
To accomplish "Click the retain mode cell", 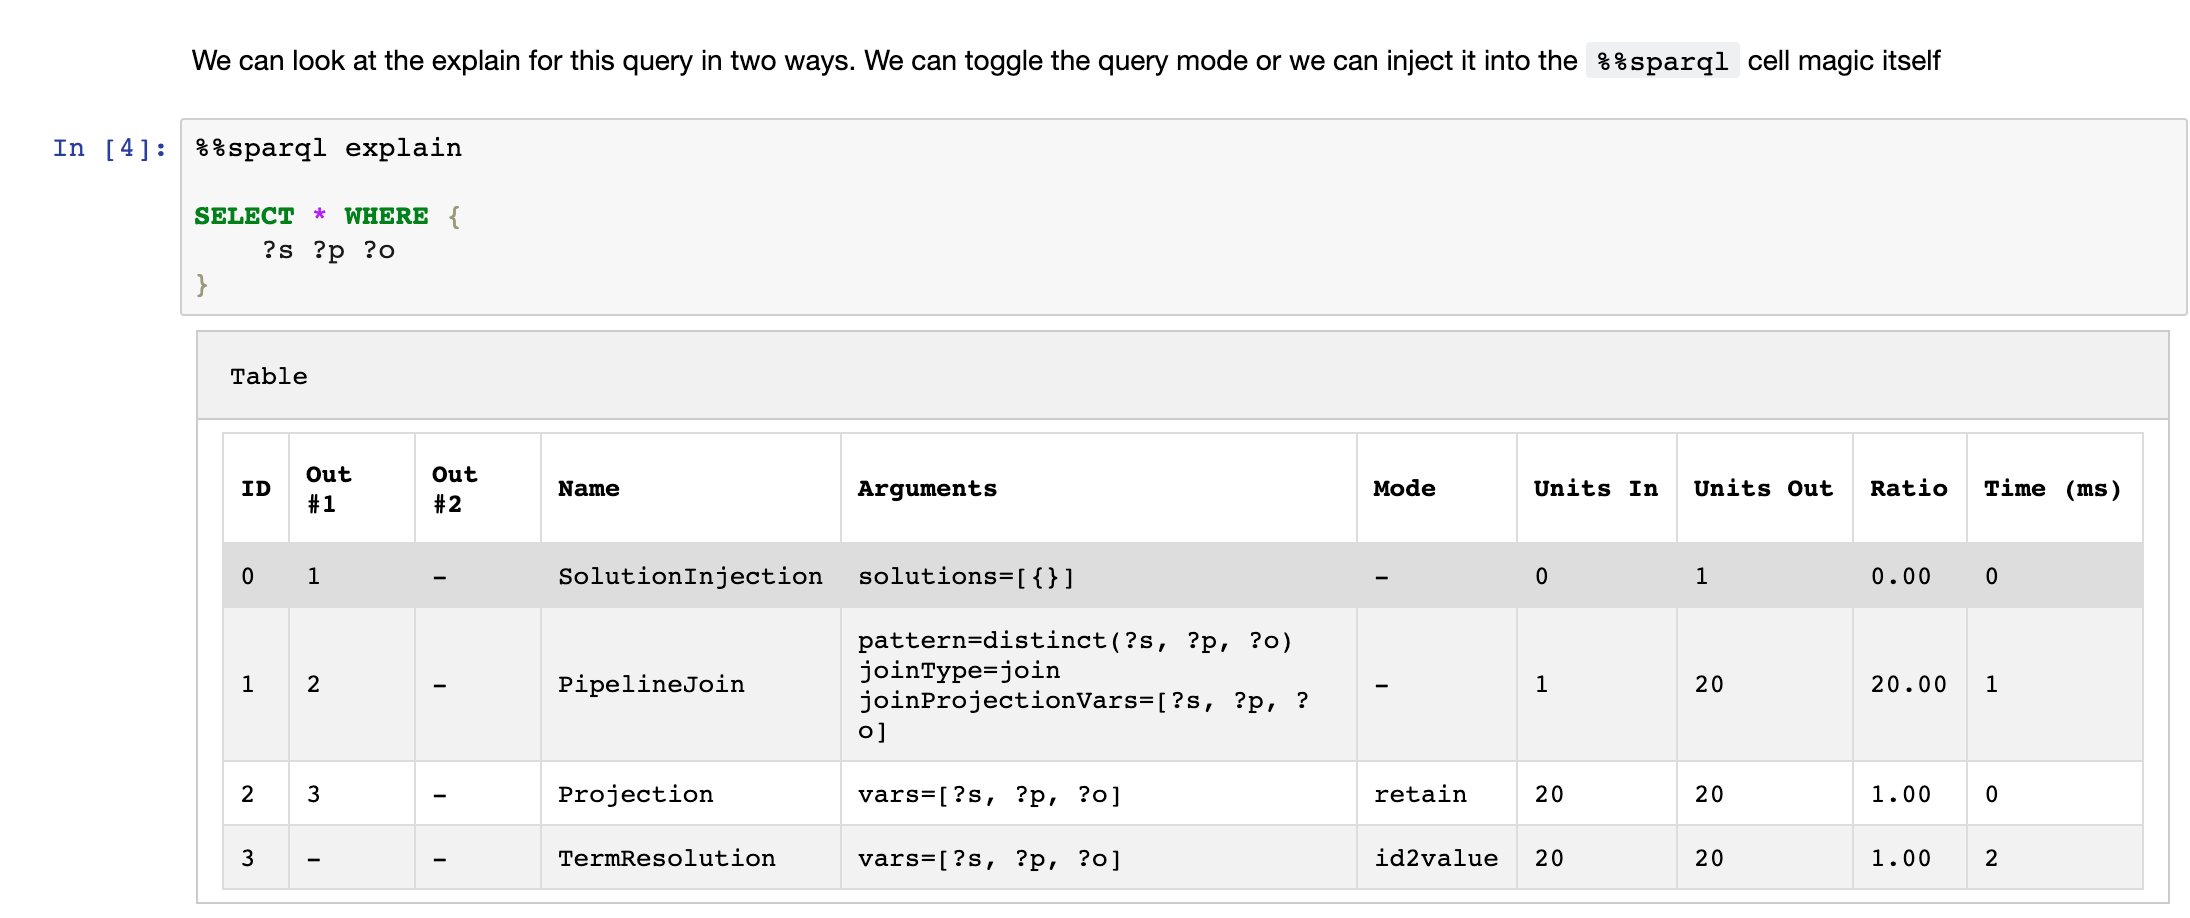I will pyautogui.click(x=1420, y=795).
